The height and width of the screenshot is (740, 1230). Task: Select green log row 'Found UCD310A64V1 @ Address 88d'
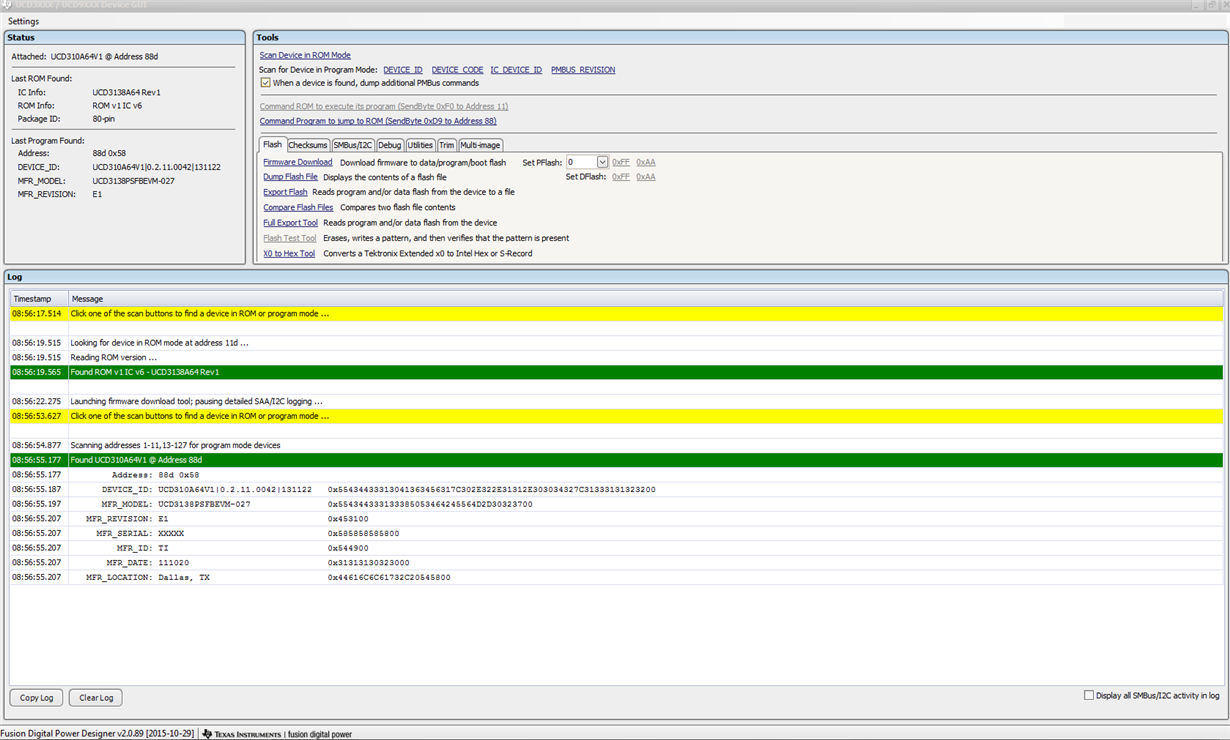click(616, 460)
